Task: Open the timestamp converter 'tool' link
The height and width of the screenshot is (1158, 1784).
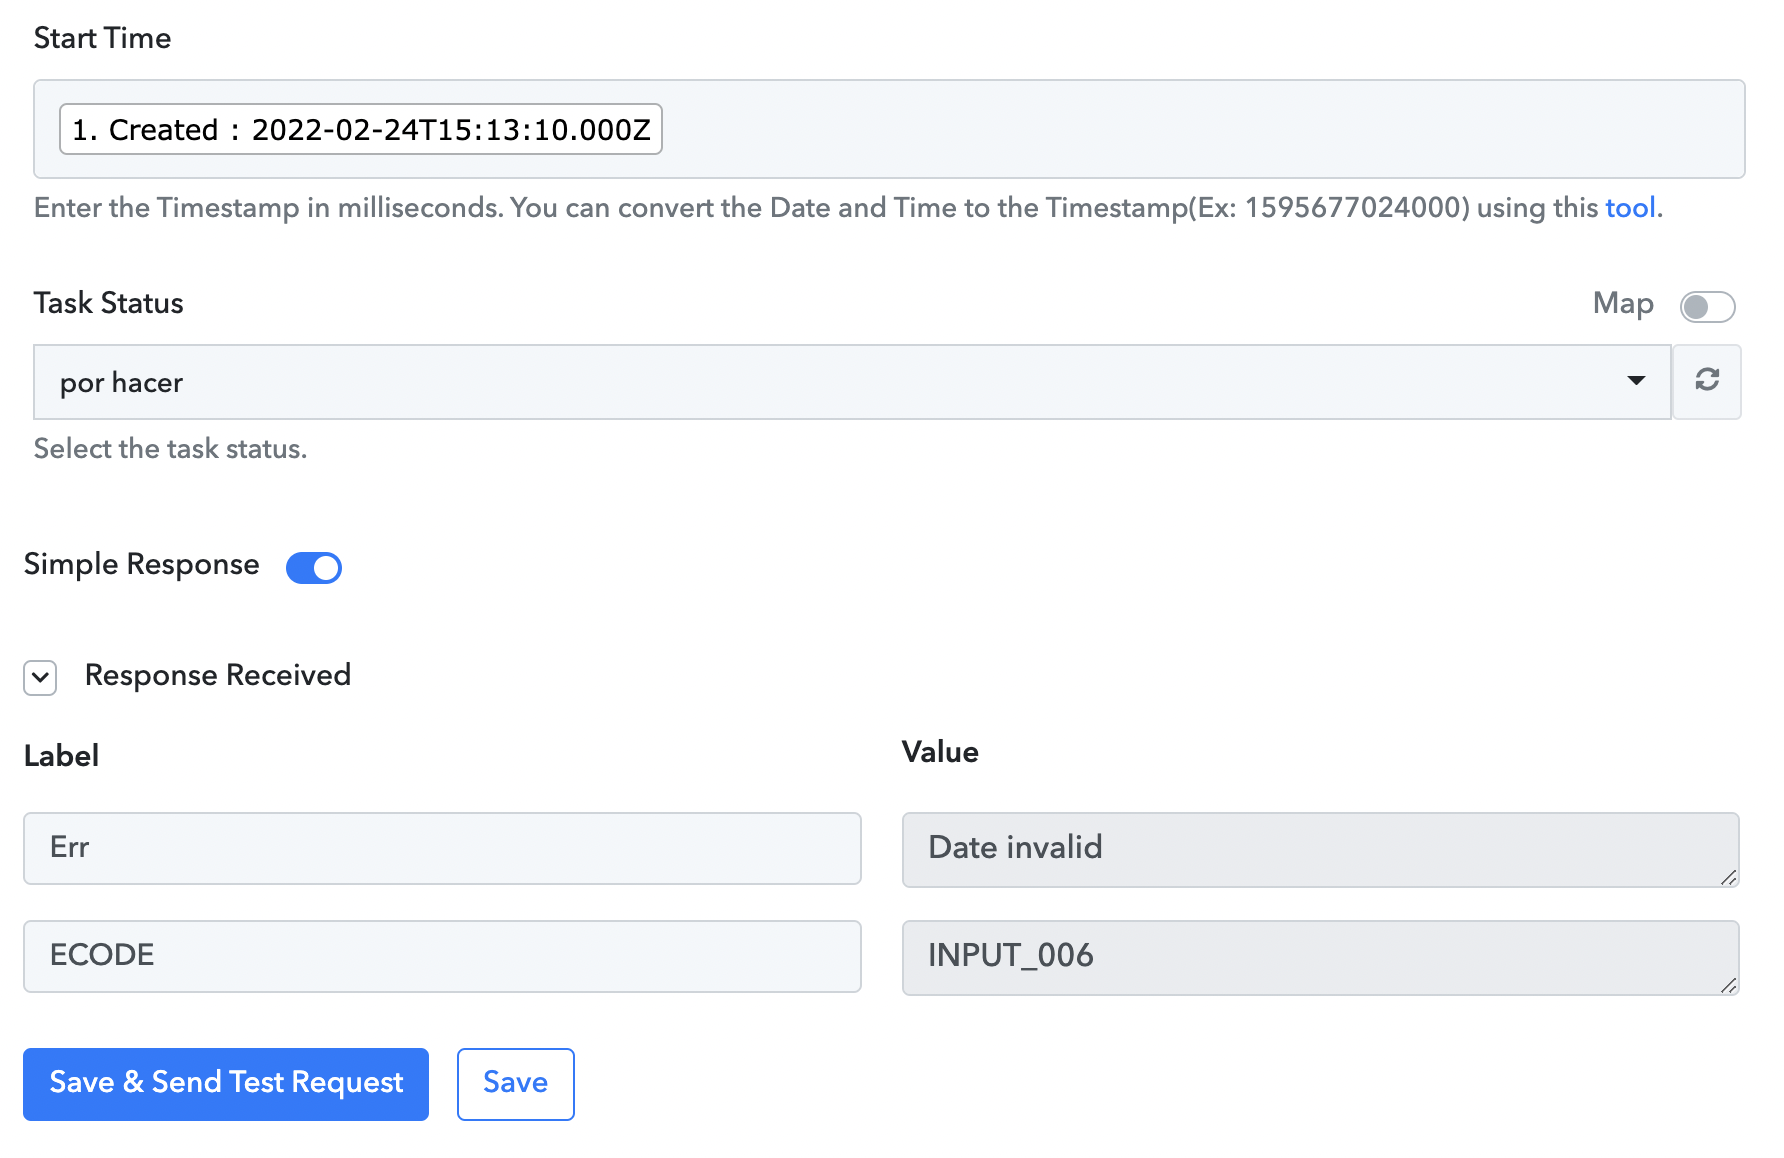Action: coord(1630,208)
